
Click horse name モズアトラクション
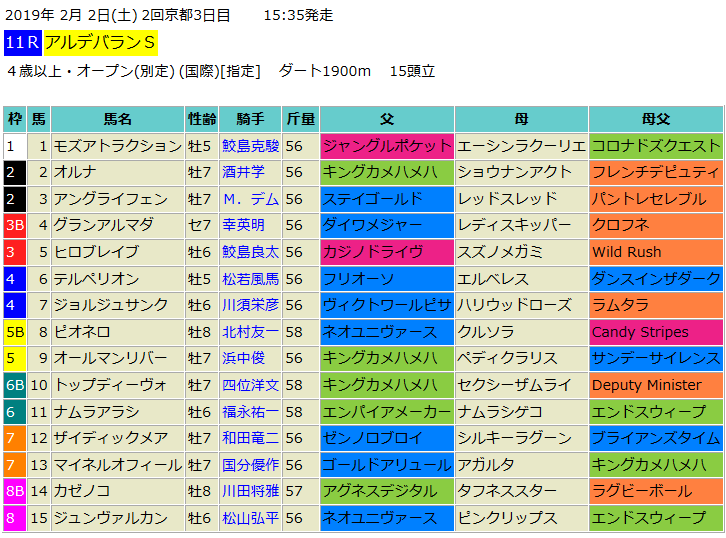click(118, 146)
